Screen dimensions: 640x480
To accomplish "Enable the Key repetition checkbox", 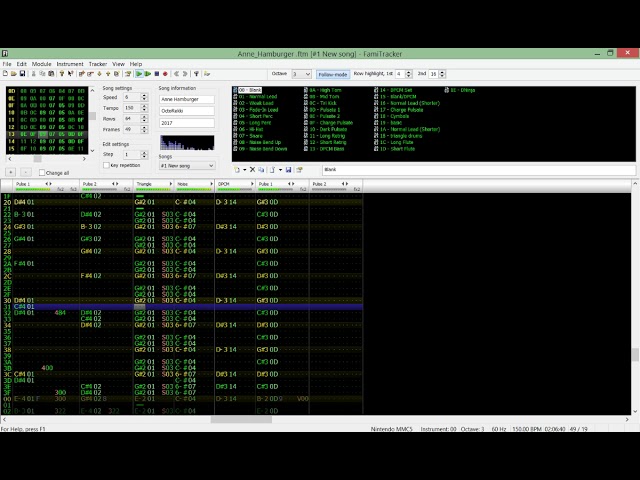I will [x=107, y=165].
